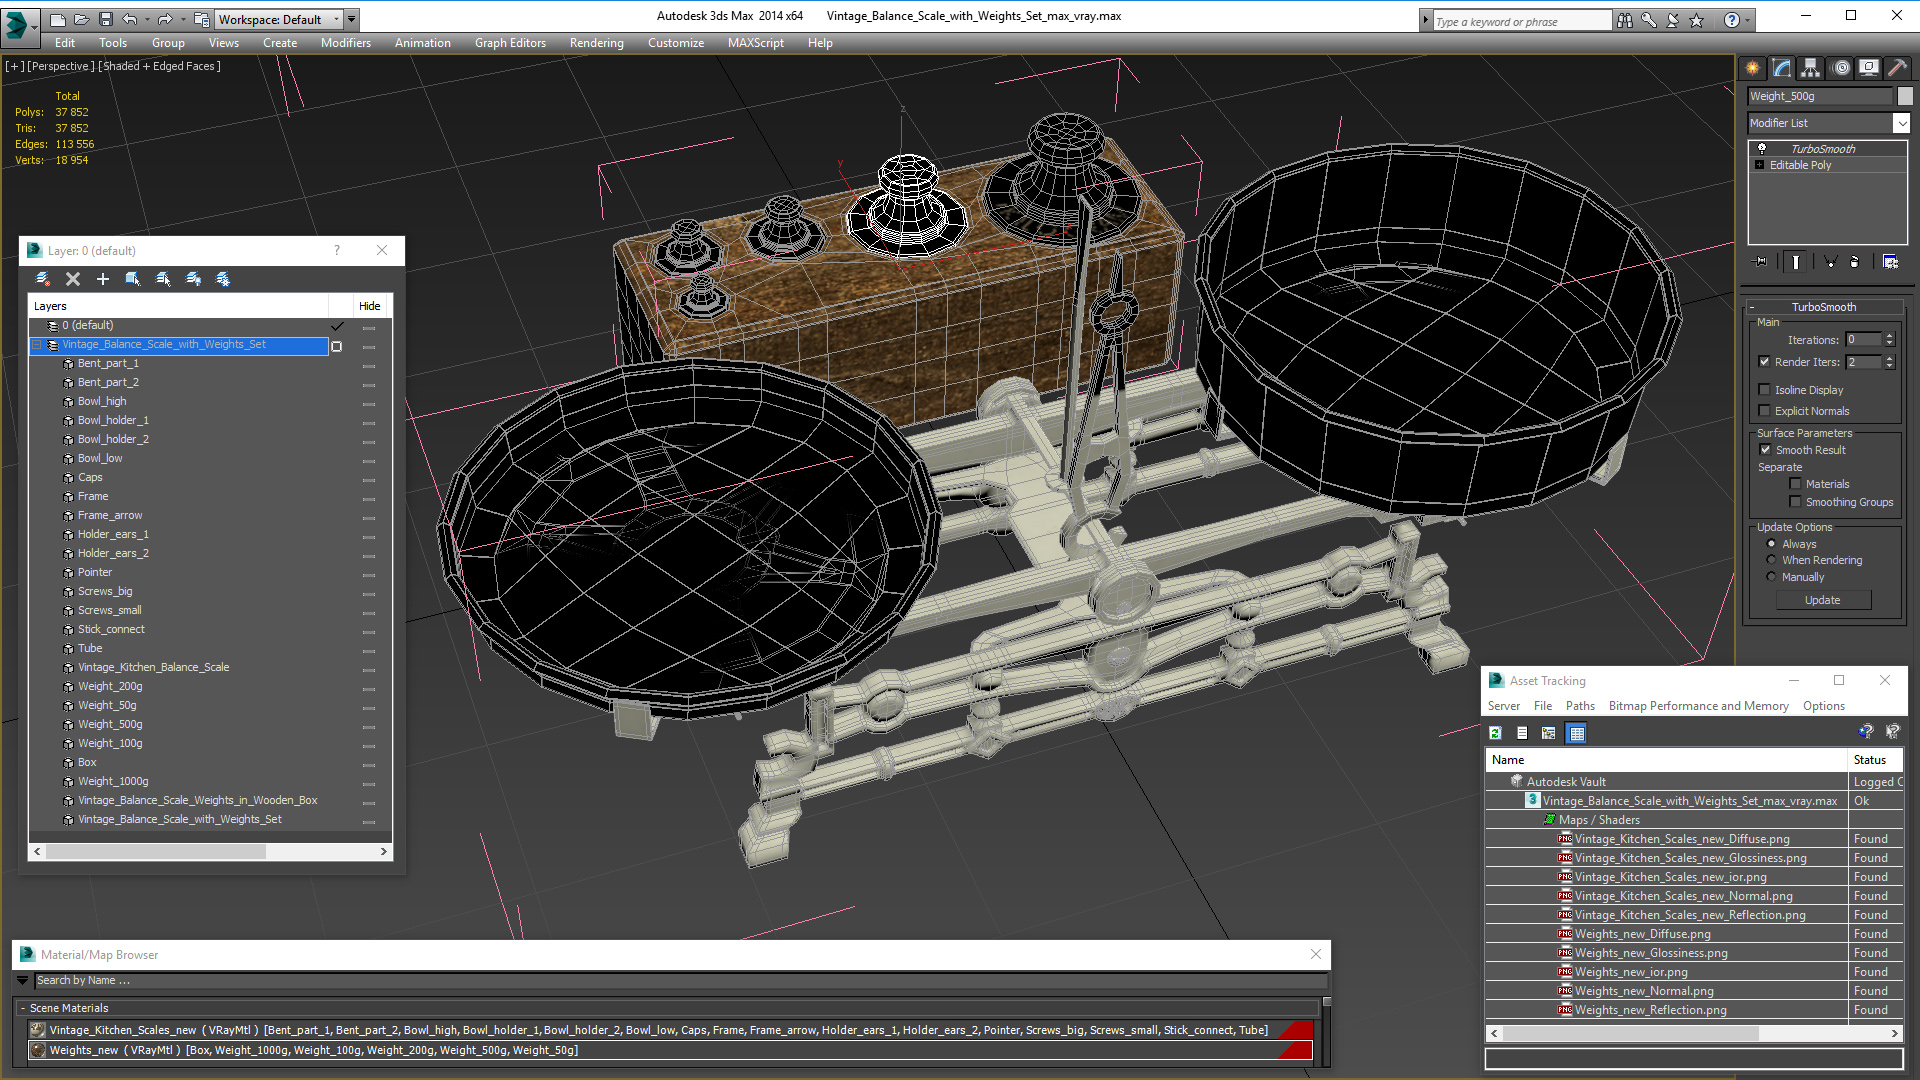Click the Status column header in Asset Tracking
1920x1080 pixels.
1873,760
